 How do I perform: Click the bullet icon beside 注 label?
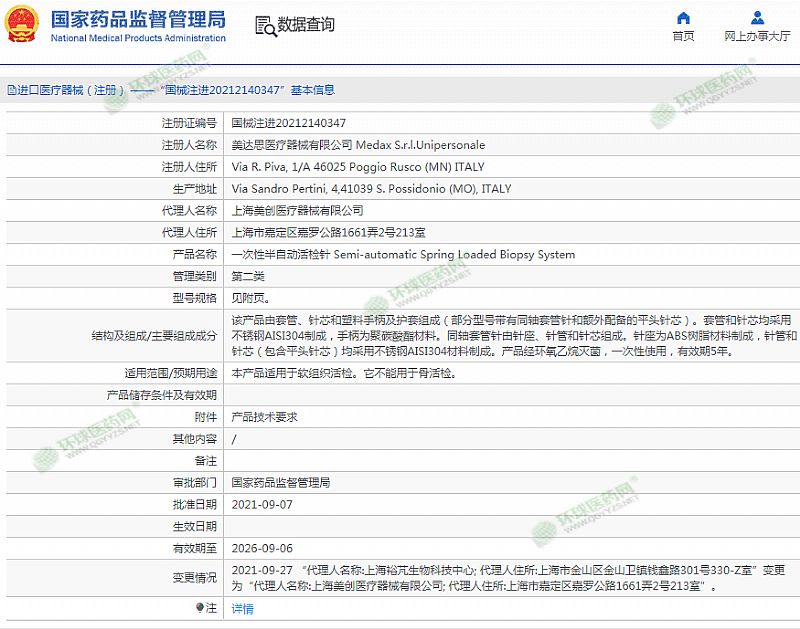(x=199, y=607)
